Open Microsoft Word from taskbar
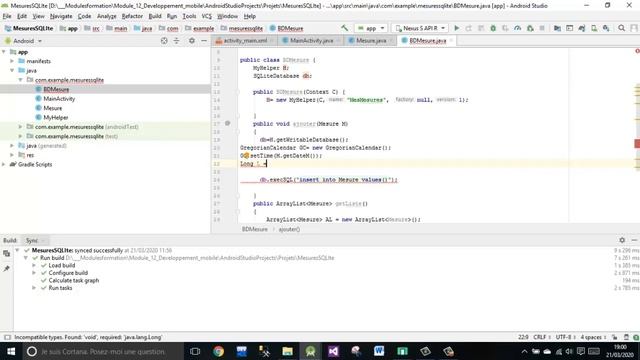 tap(379, 351)
